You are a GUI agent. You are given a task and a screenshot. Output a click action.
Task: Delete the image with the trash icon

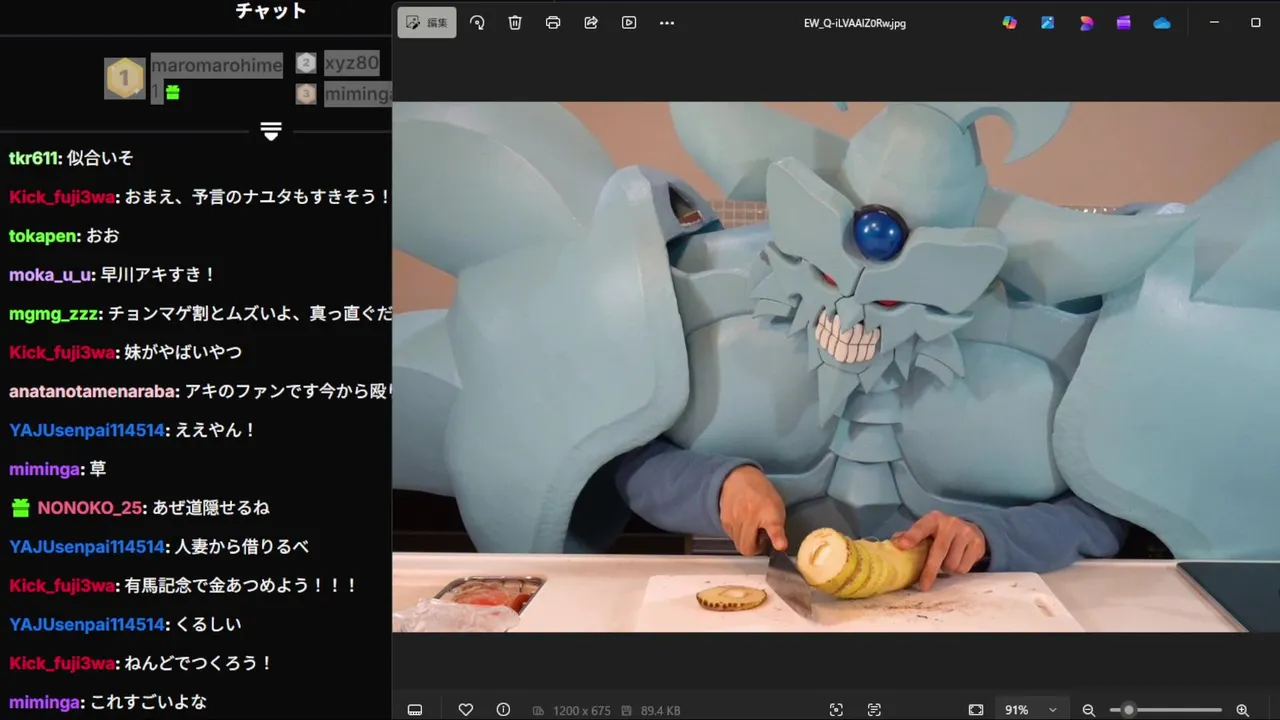(515, 22)
